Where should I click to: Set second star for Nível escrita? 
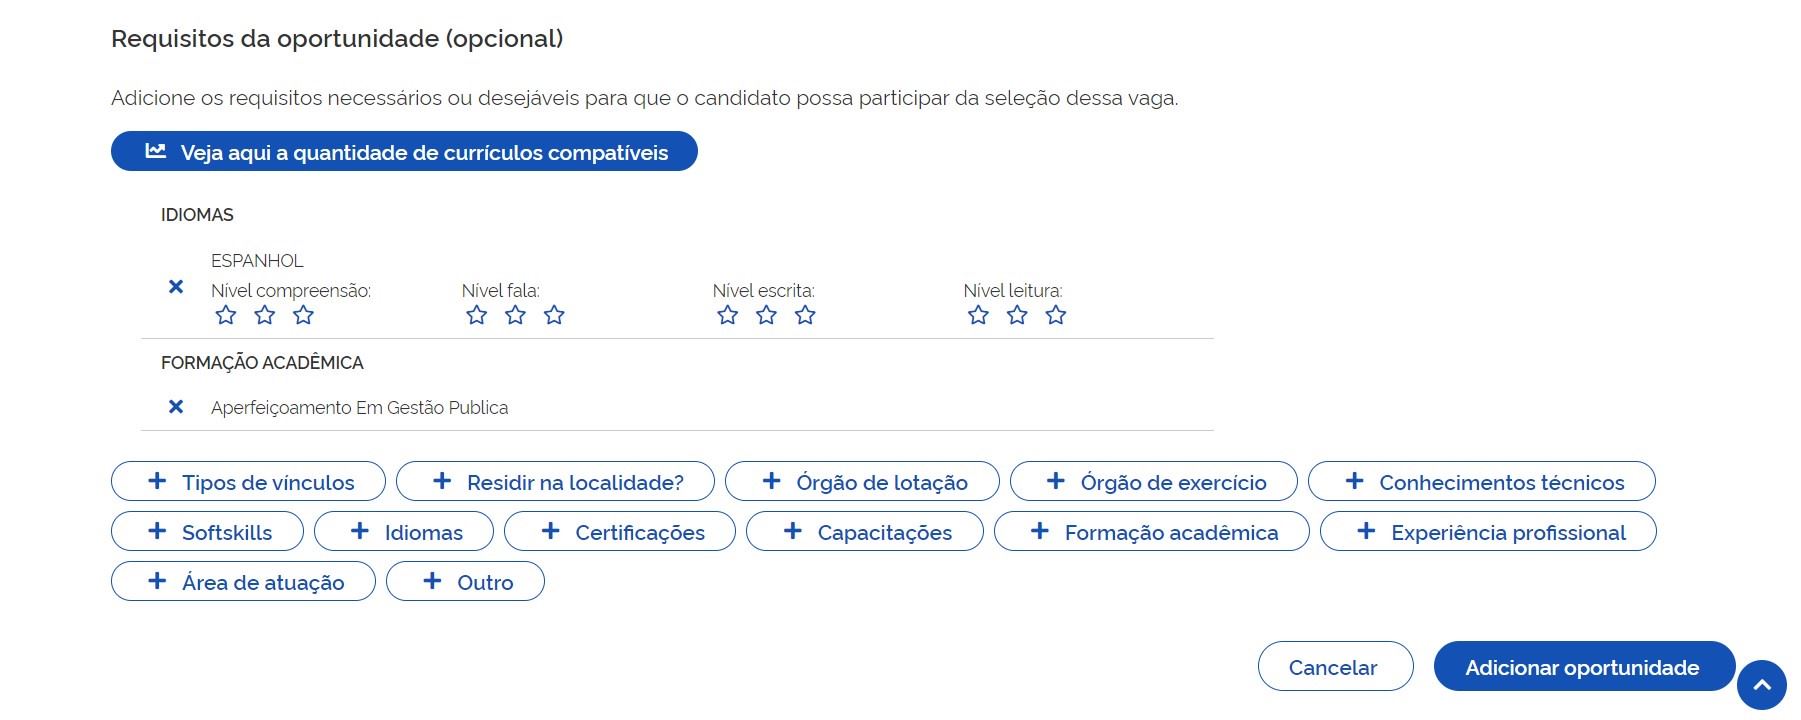[x=766, y=316]
